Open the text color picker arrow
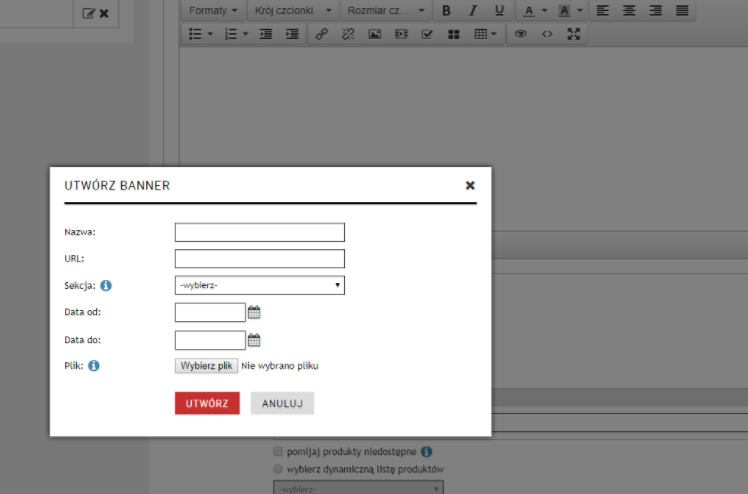Screen dimensions: 748x494 544,10
